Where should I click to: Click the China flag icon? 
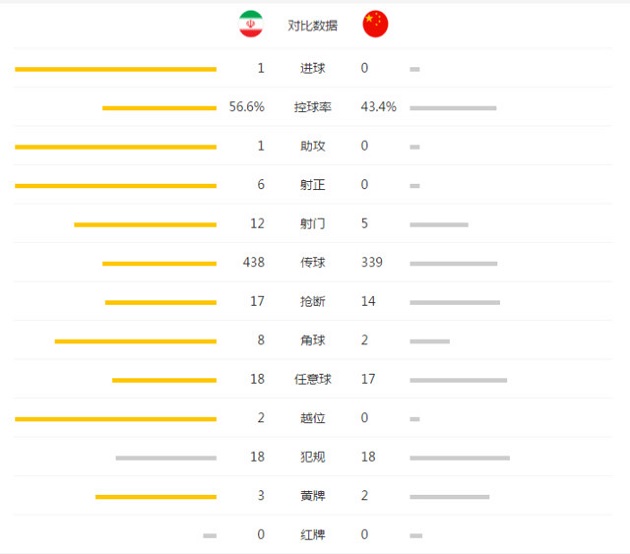(375, 24)
